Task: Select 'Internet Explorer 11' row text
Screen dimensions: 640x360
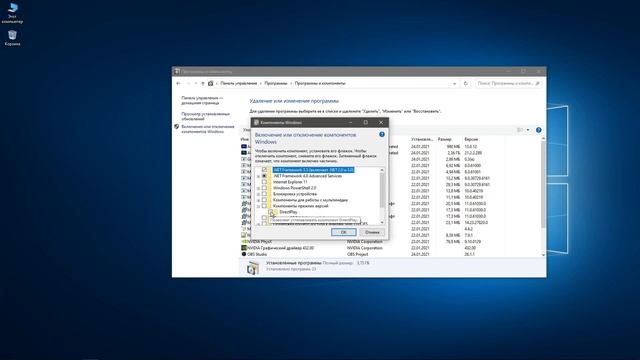Action: click(x=290, y=182)
